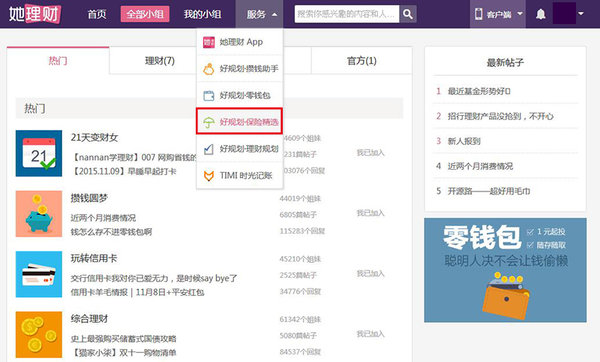
Task: Open the notifications bell
Action: 540,14
